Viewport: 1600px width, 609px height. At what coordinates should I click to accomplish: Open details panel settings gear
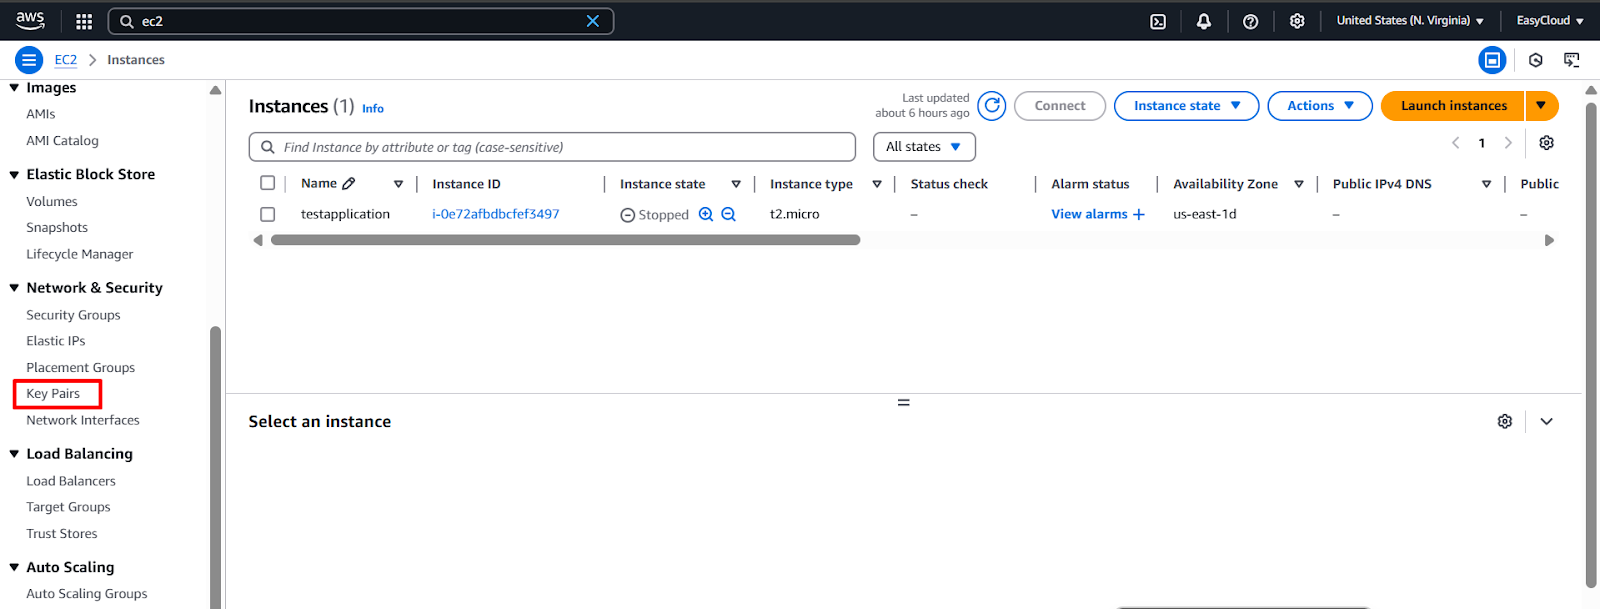click(1505, 421)
